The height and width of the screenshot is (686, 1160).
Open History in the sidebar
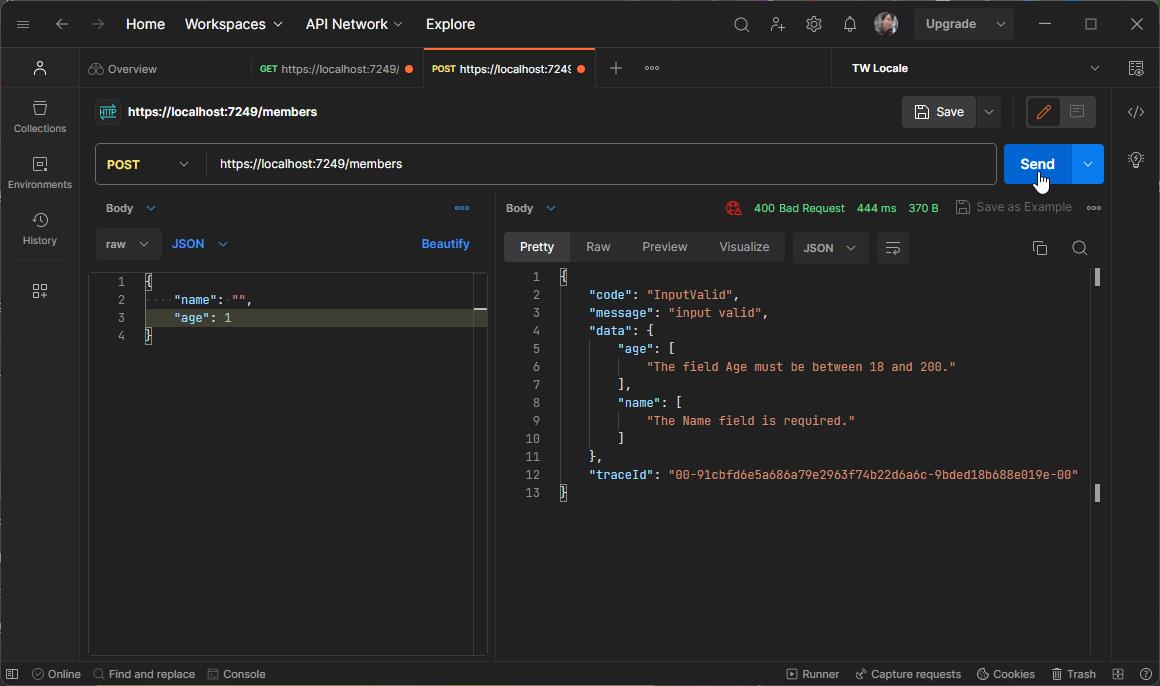40,229
